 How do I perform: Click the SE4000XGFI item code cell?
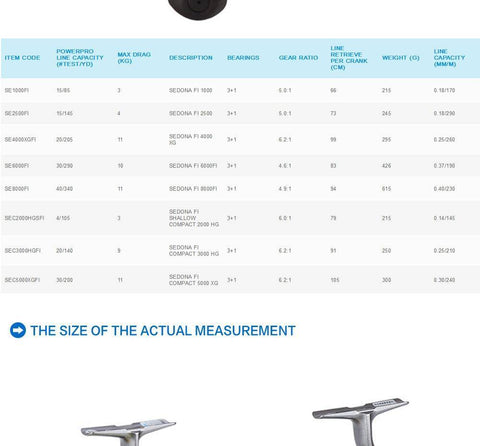[x=20, y=139]
